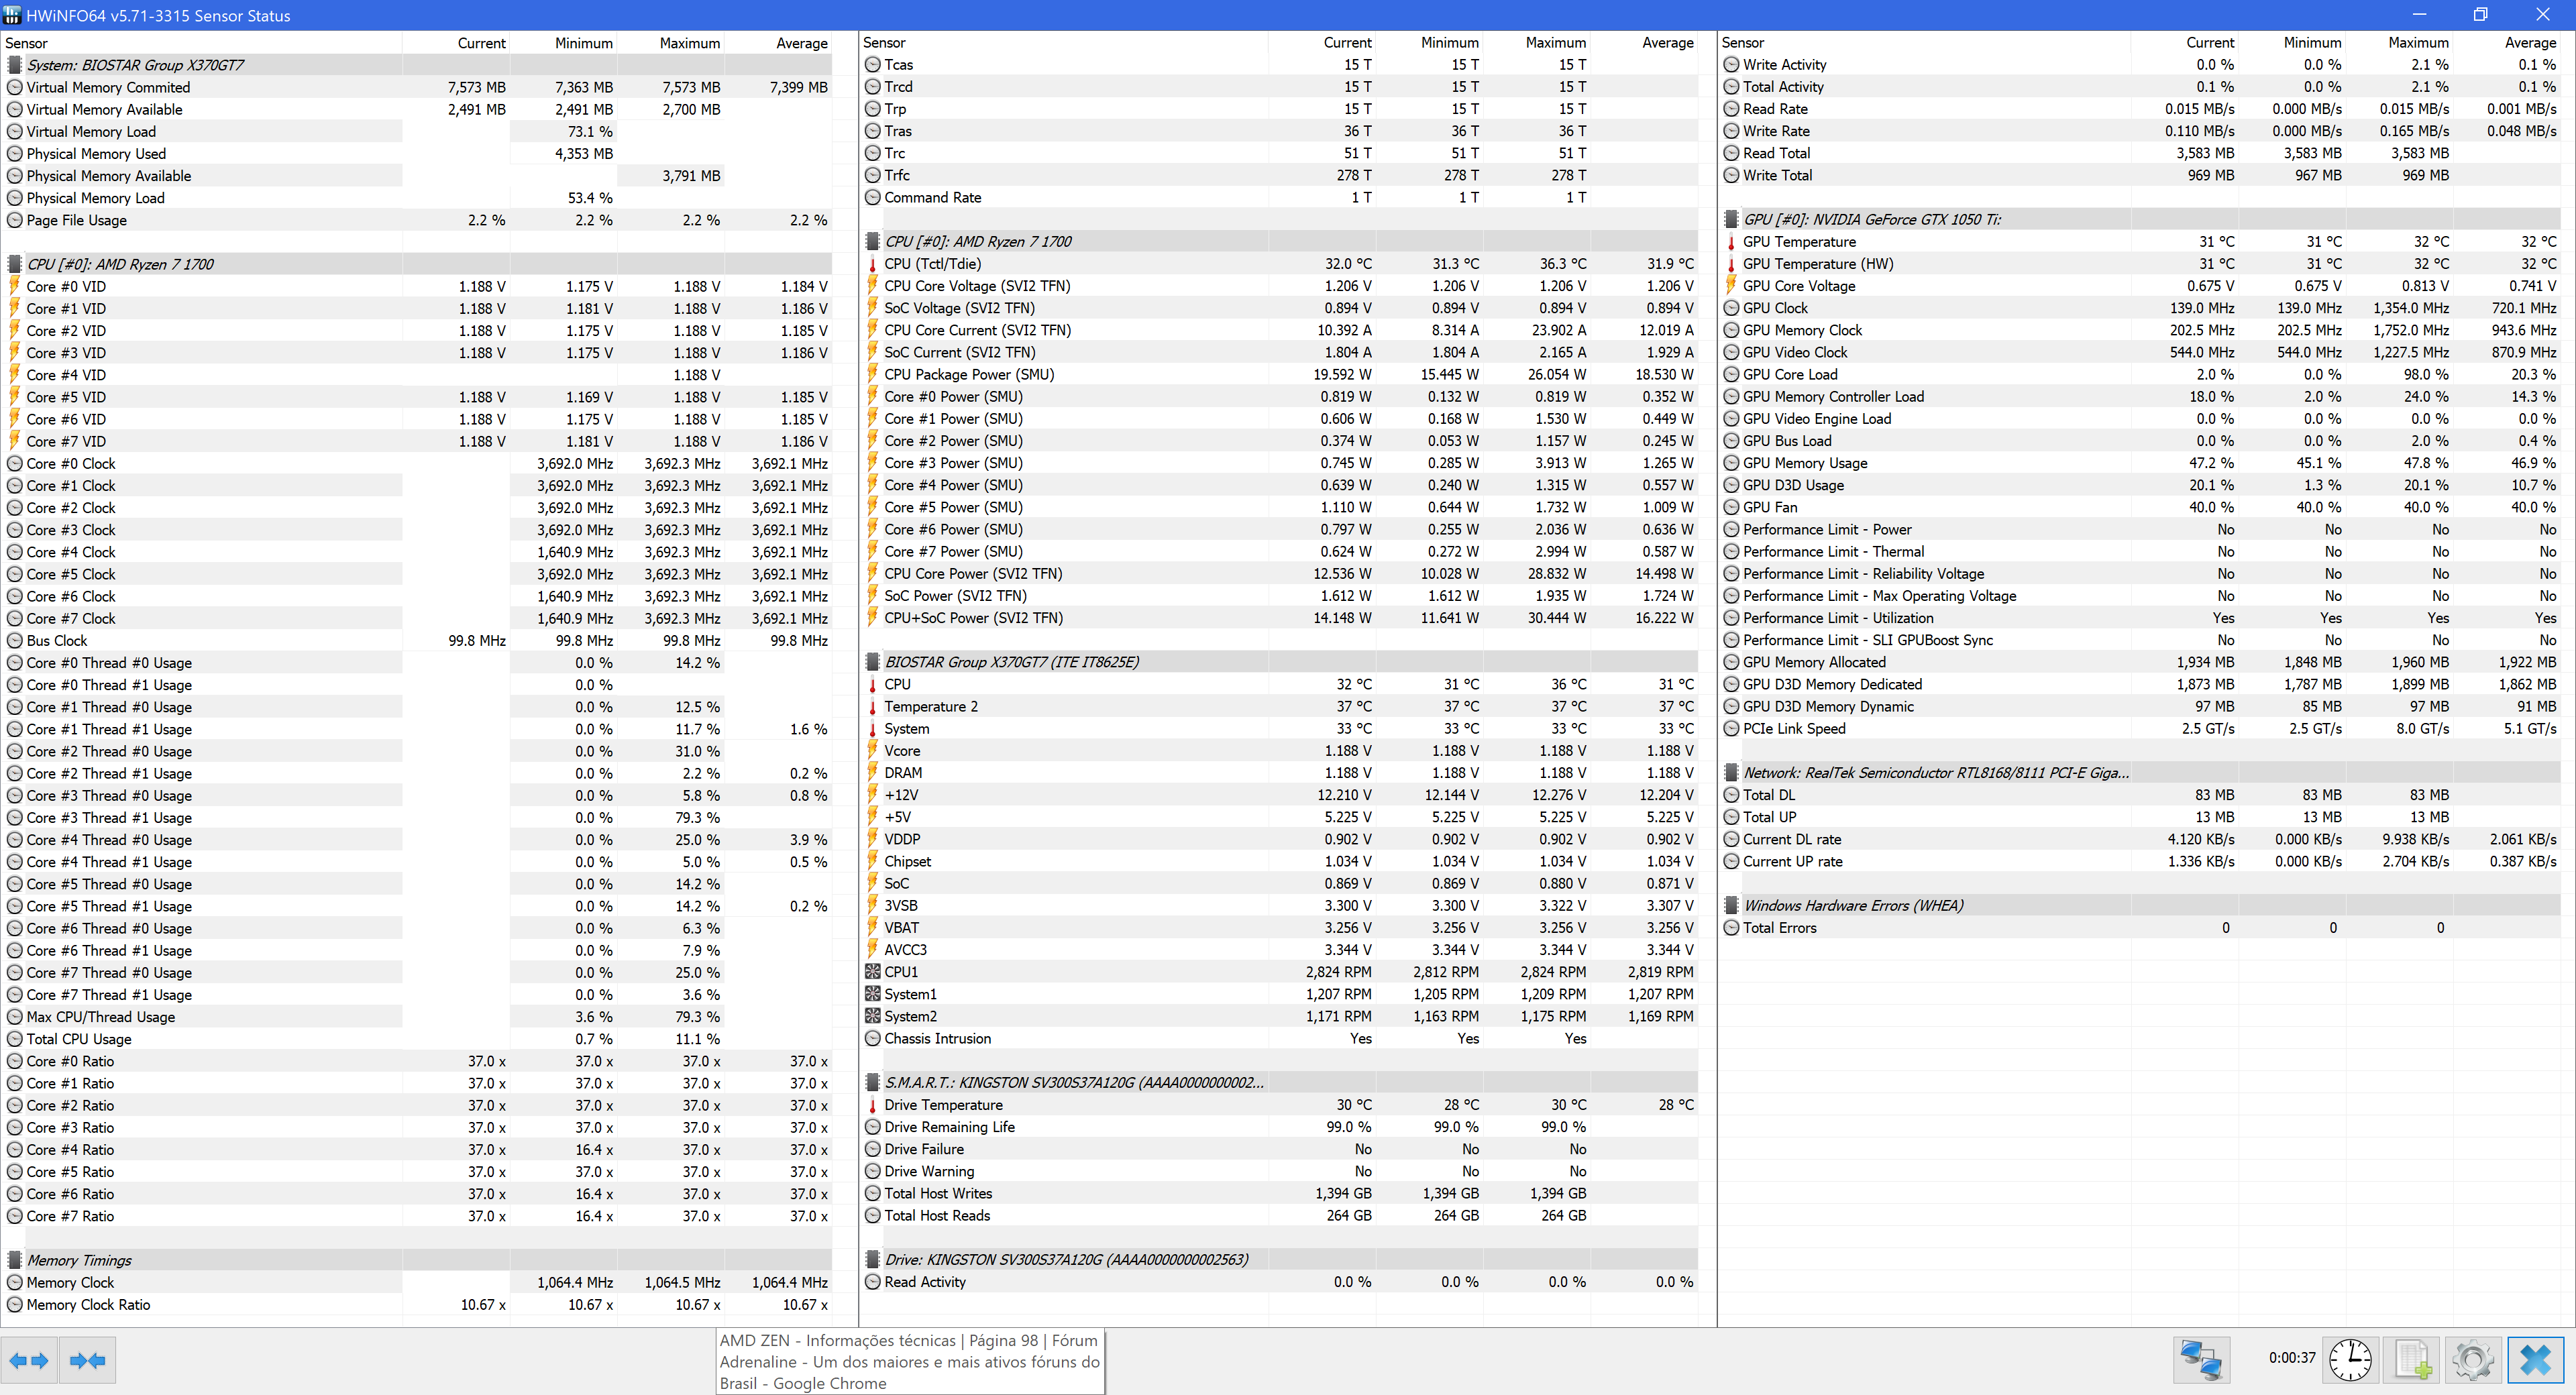Screen dimensions: 2576x1395
Task: Click the lightning icon beside GPU Core Voltage
Action: point(1731,286)
